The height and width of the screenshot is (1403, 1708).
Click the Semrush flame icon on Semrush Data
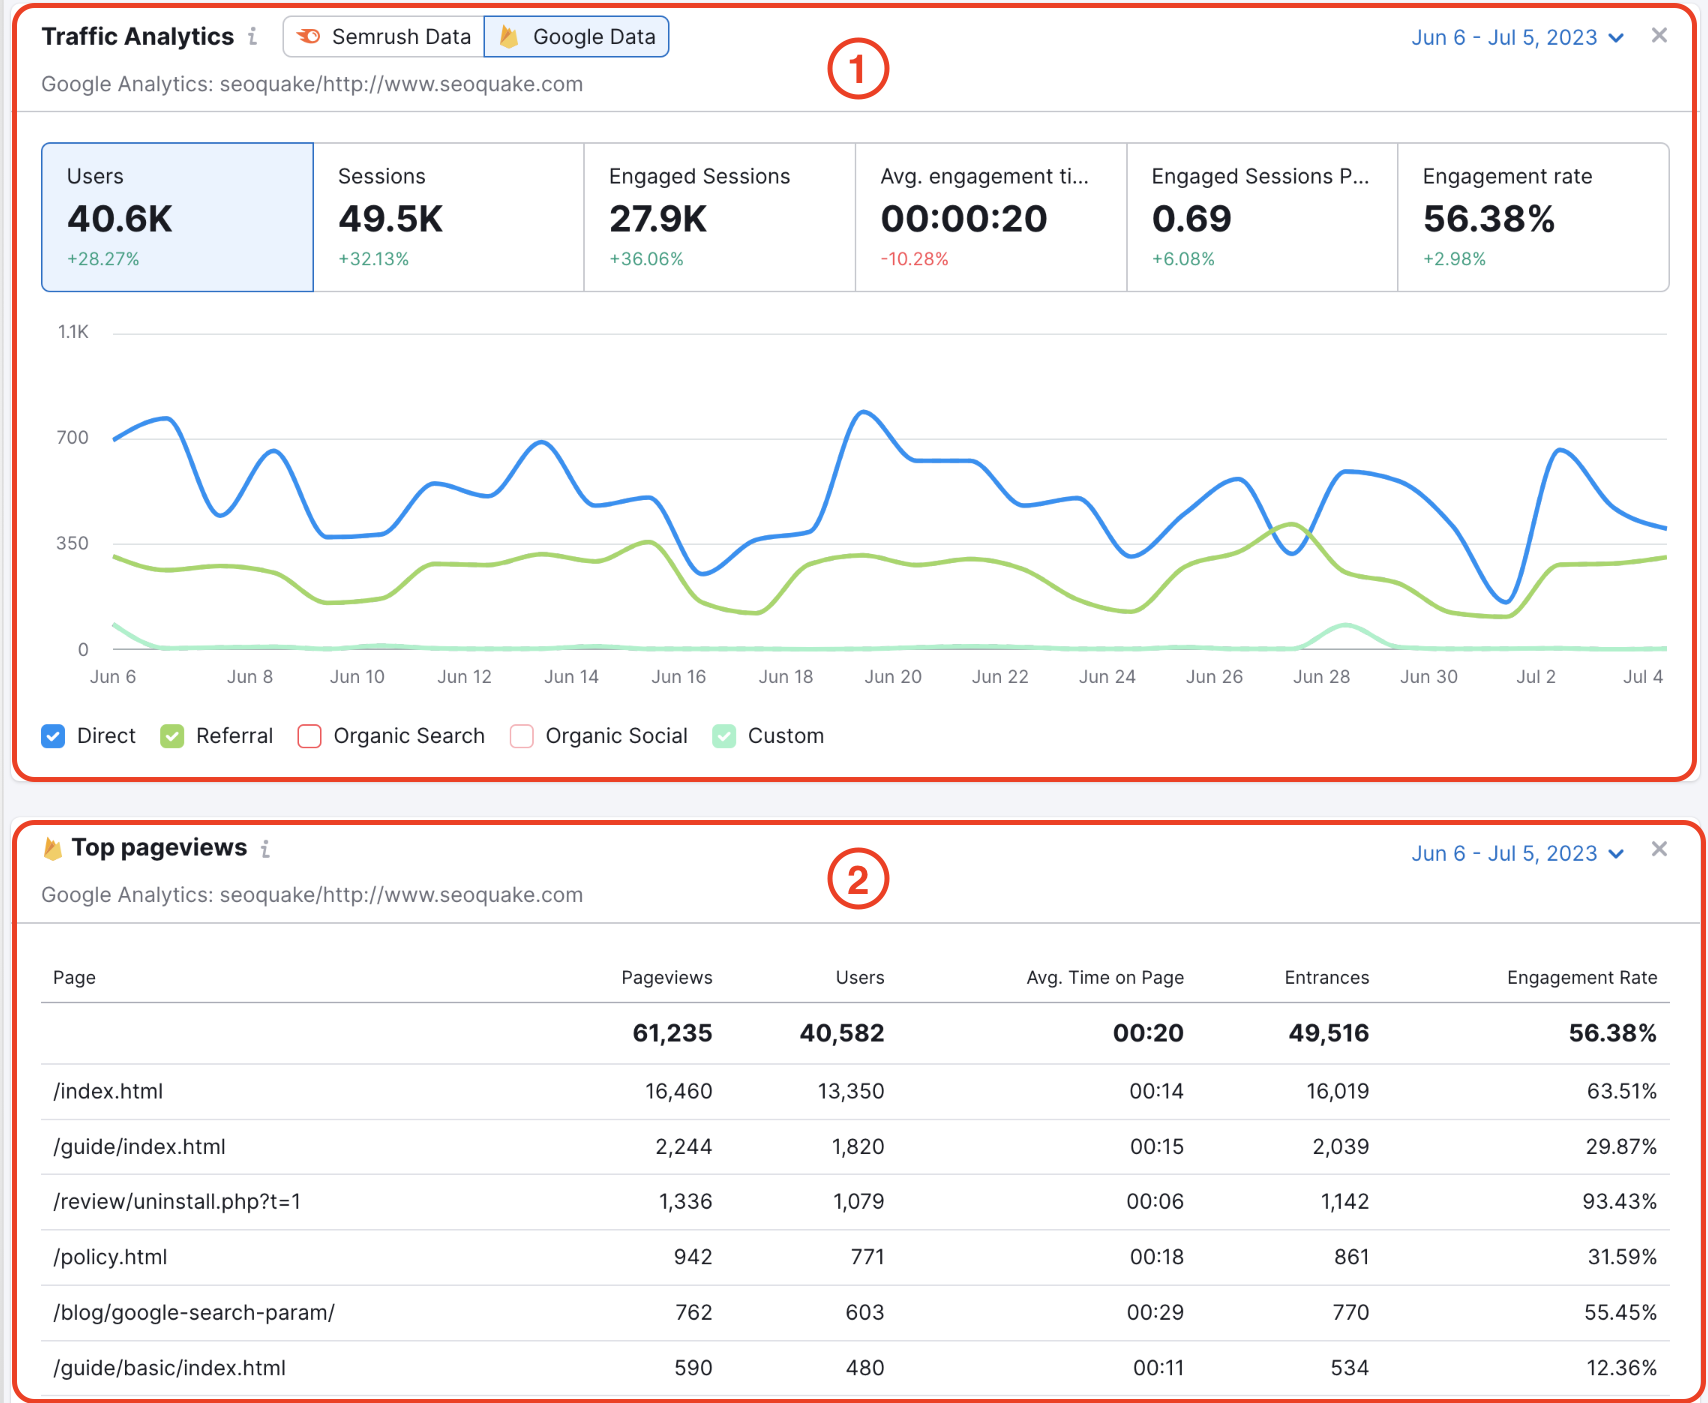tap(310, 36)
